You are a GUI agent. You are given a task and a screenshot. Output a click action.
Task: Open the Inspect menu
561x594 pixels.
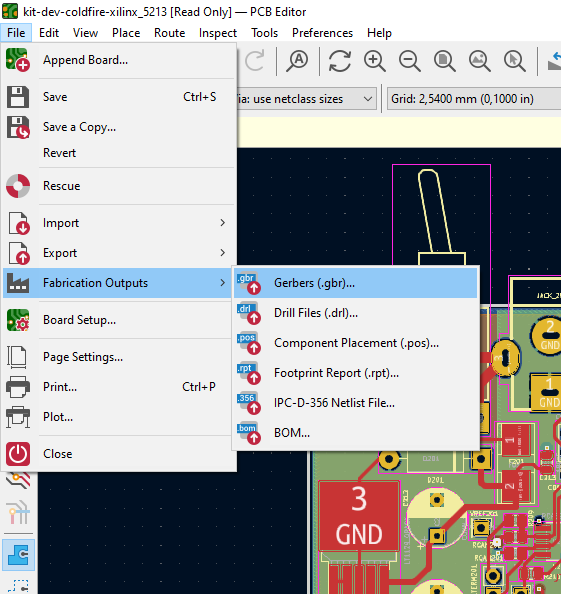click(x=218, y=33)
